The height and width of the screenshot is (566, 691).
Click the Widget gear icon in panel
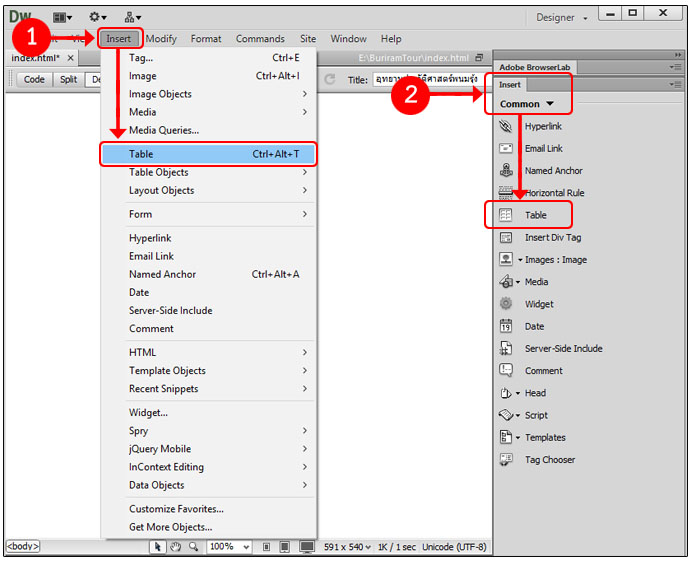click(506, 304)
